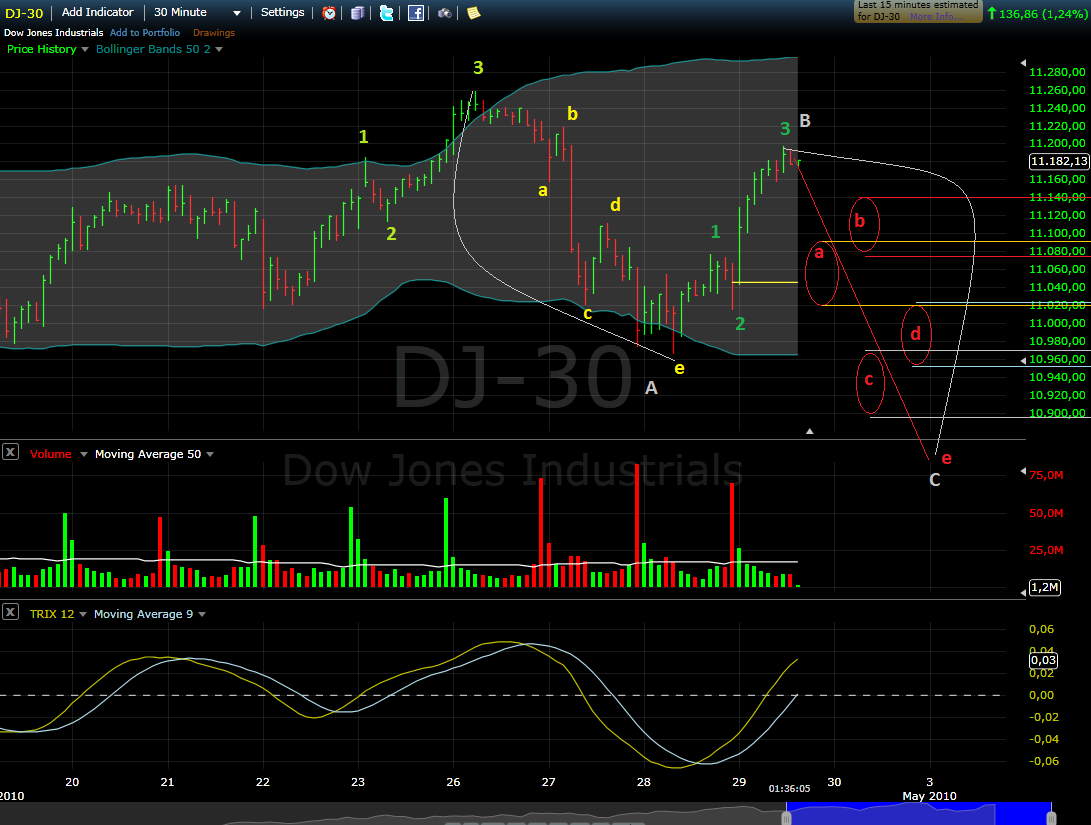Click the Bollinger Bands 50 2 label
The height and width of the screenshot is (825, 1091).
tap(153, 49)
